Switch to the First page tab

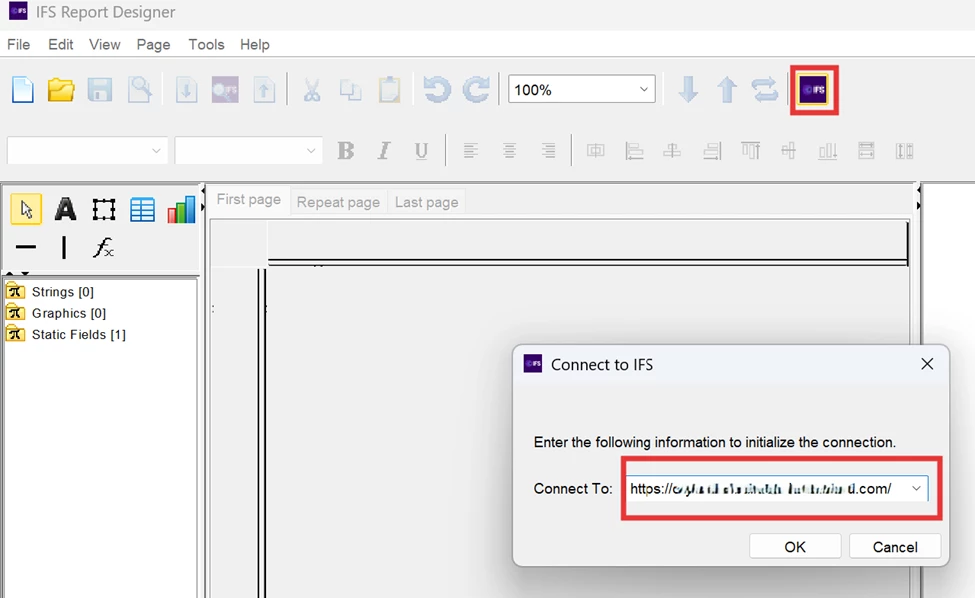(x=249, y=200)
